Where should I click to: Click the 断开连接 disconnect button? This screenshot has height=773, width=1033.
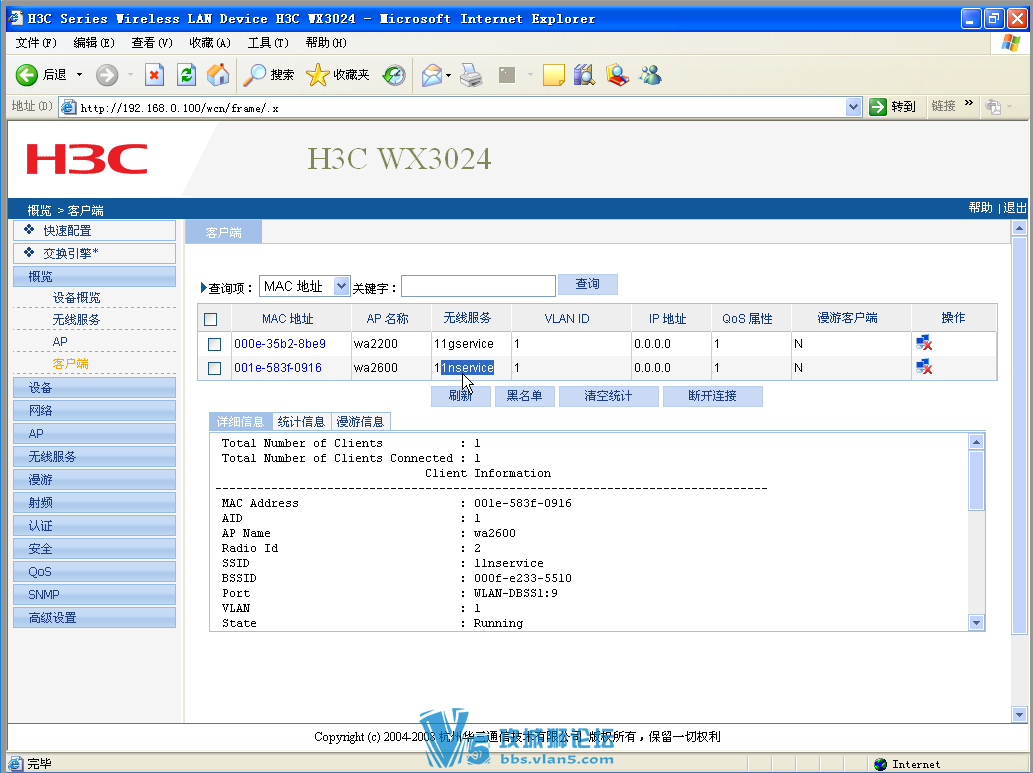(712, 396)
